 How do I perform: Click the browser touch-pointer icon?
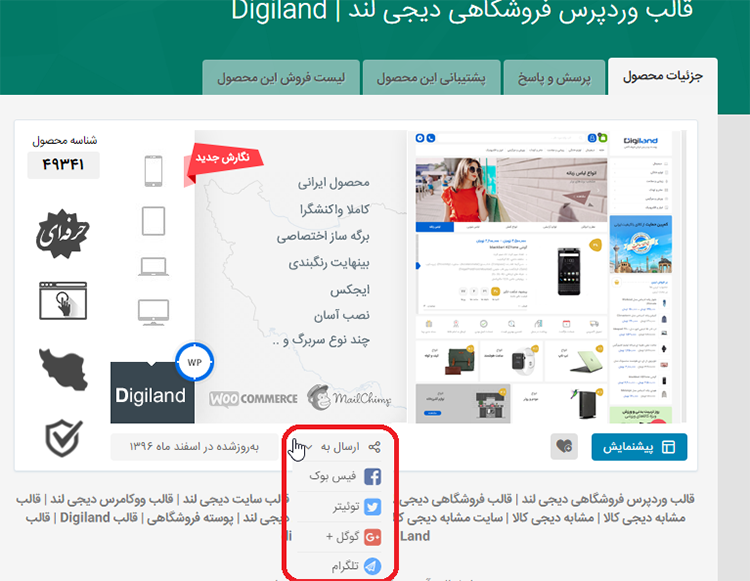[63, 301]
